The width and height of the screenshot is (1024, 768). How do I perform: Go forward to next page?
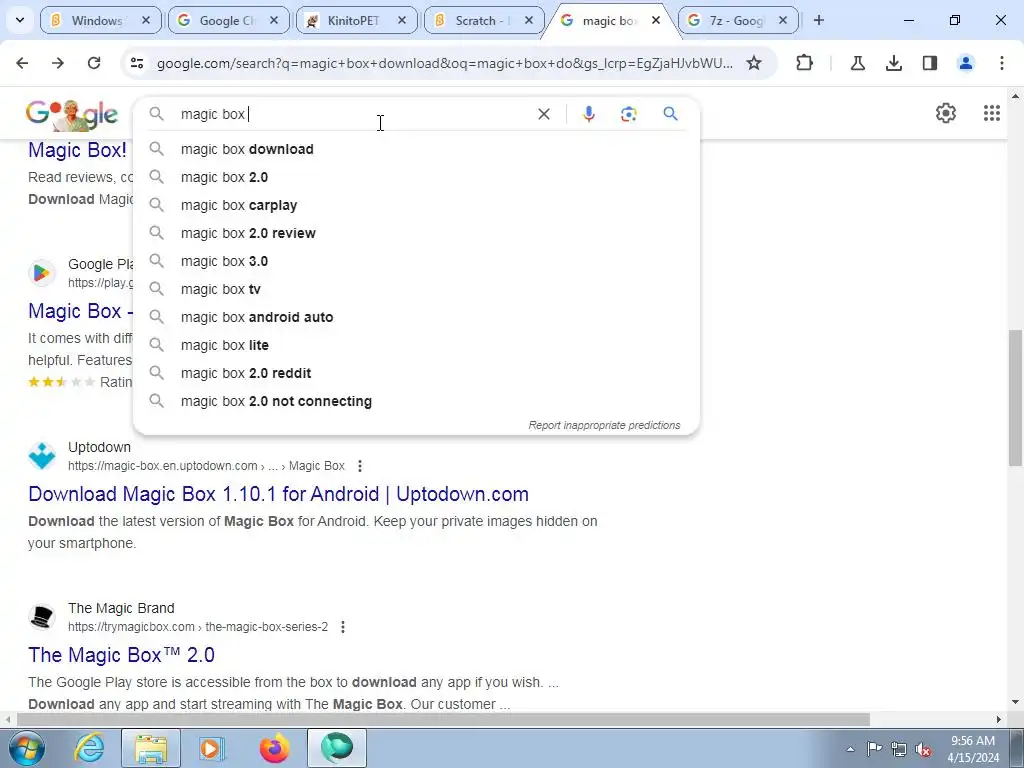coord(58,63)
